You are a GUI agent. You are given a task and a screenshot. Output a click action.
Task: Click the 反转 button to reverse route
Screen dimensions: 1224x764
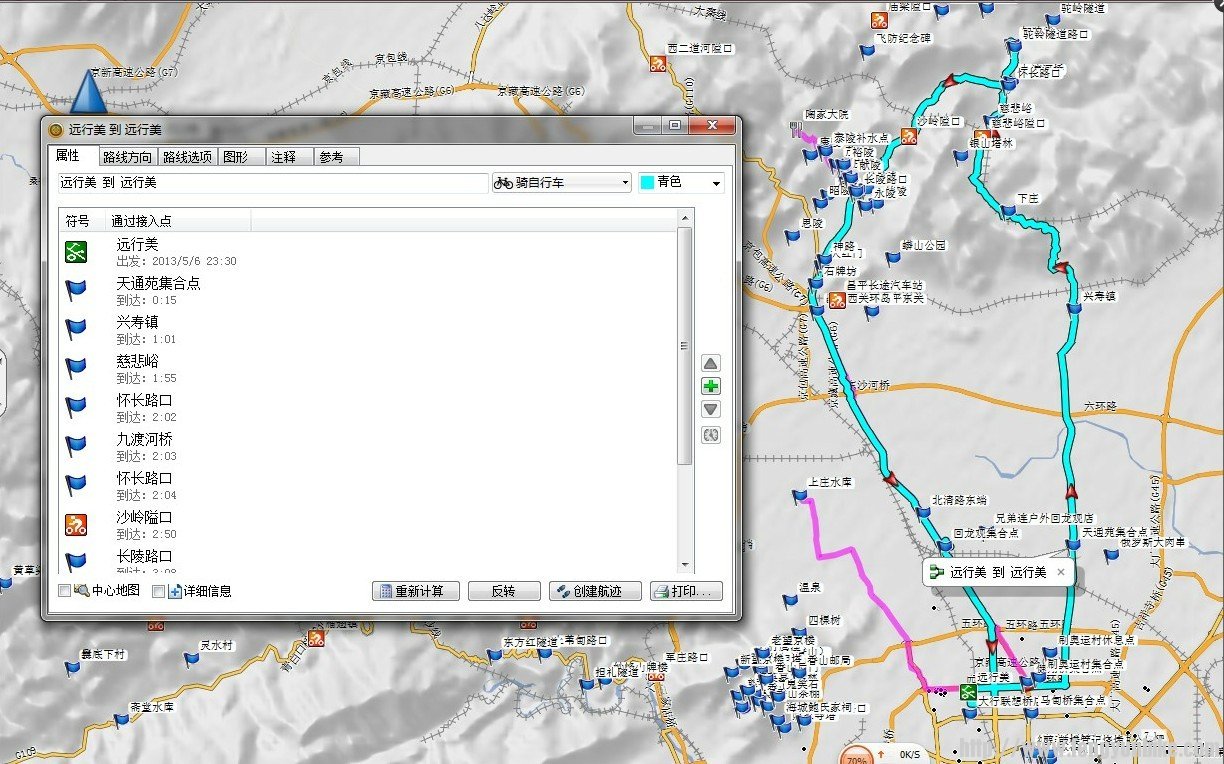(x=504, y=590)
